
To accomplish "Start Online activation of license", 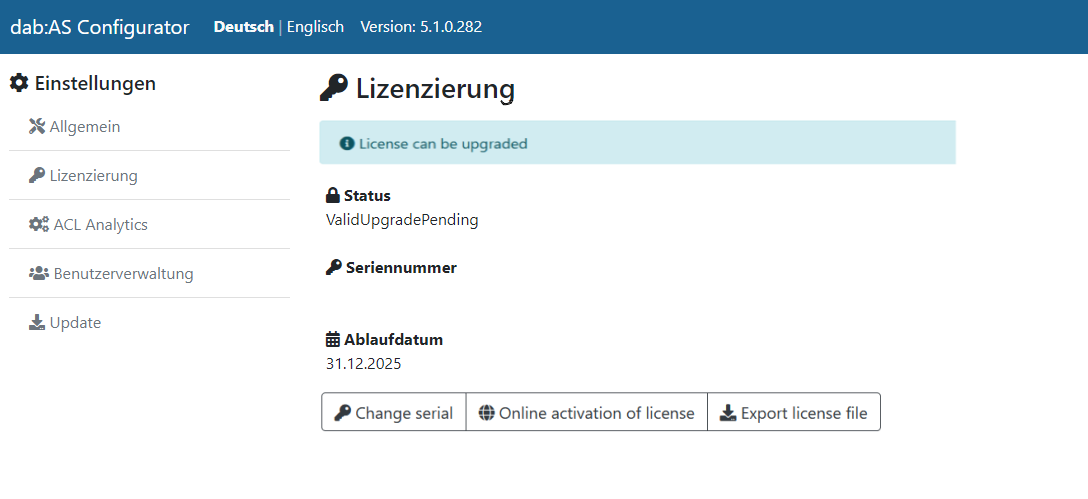I will click(x=587, y=413).
